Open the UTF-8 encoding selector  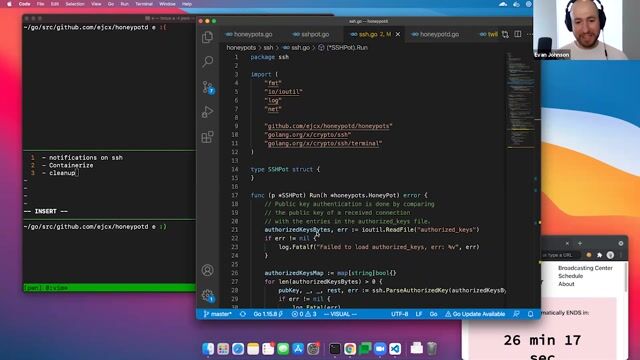click(400, 314)
